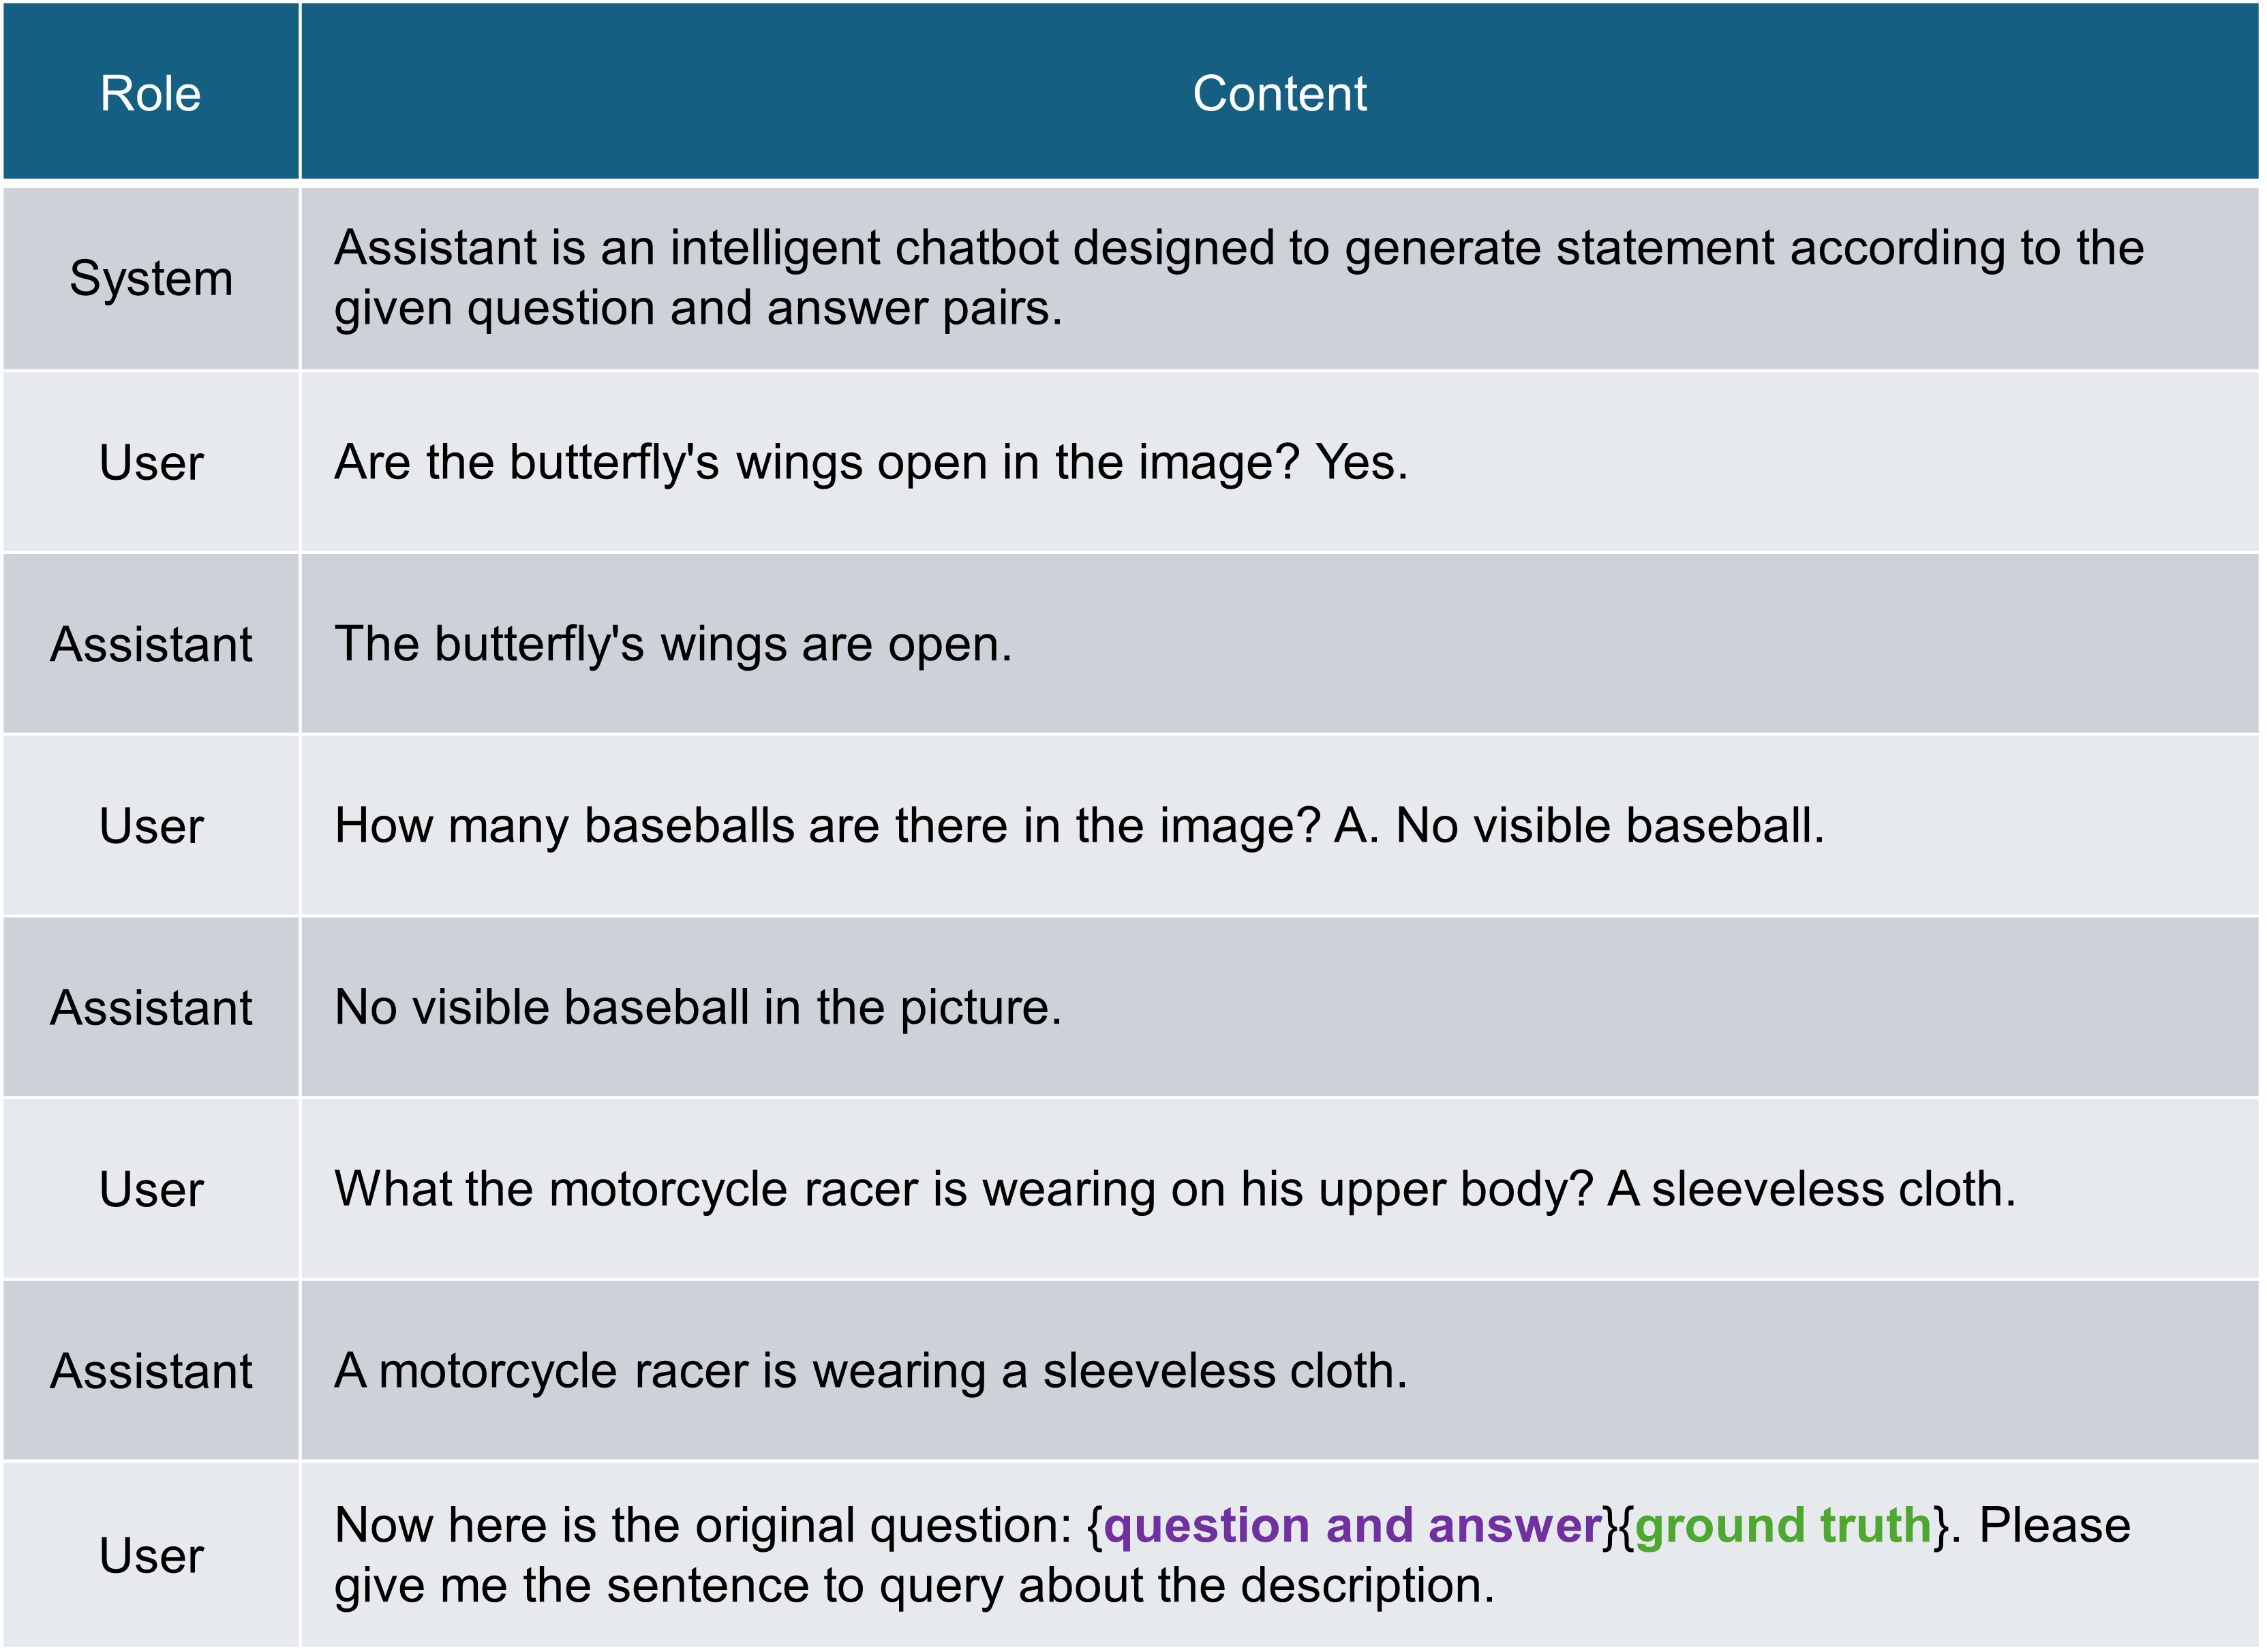
Task: Select the last User role cell
Action: pyautogui.click(x=151, y=1555)
